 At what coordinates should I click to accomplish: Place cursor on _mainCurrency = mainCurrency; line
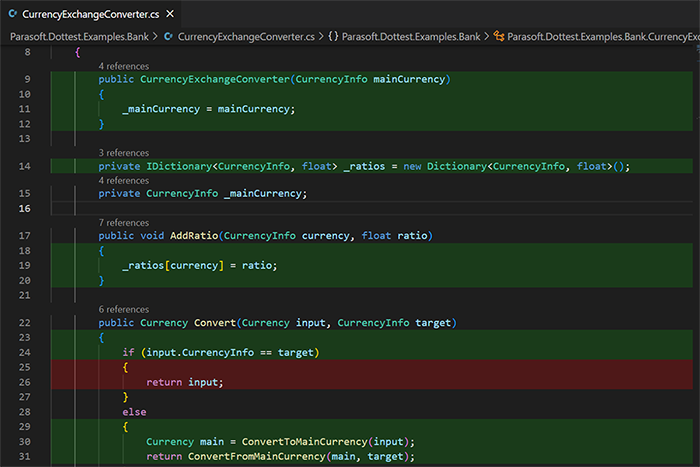tap(209, 109)
